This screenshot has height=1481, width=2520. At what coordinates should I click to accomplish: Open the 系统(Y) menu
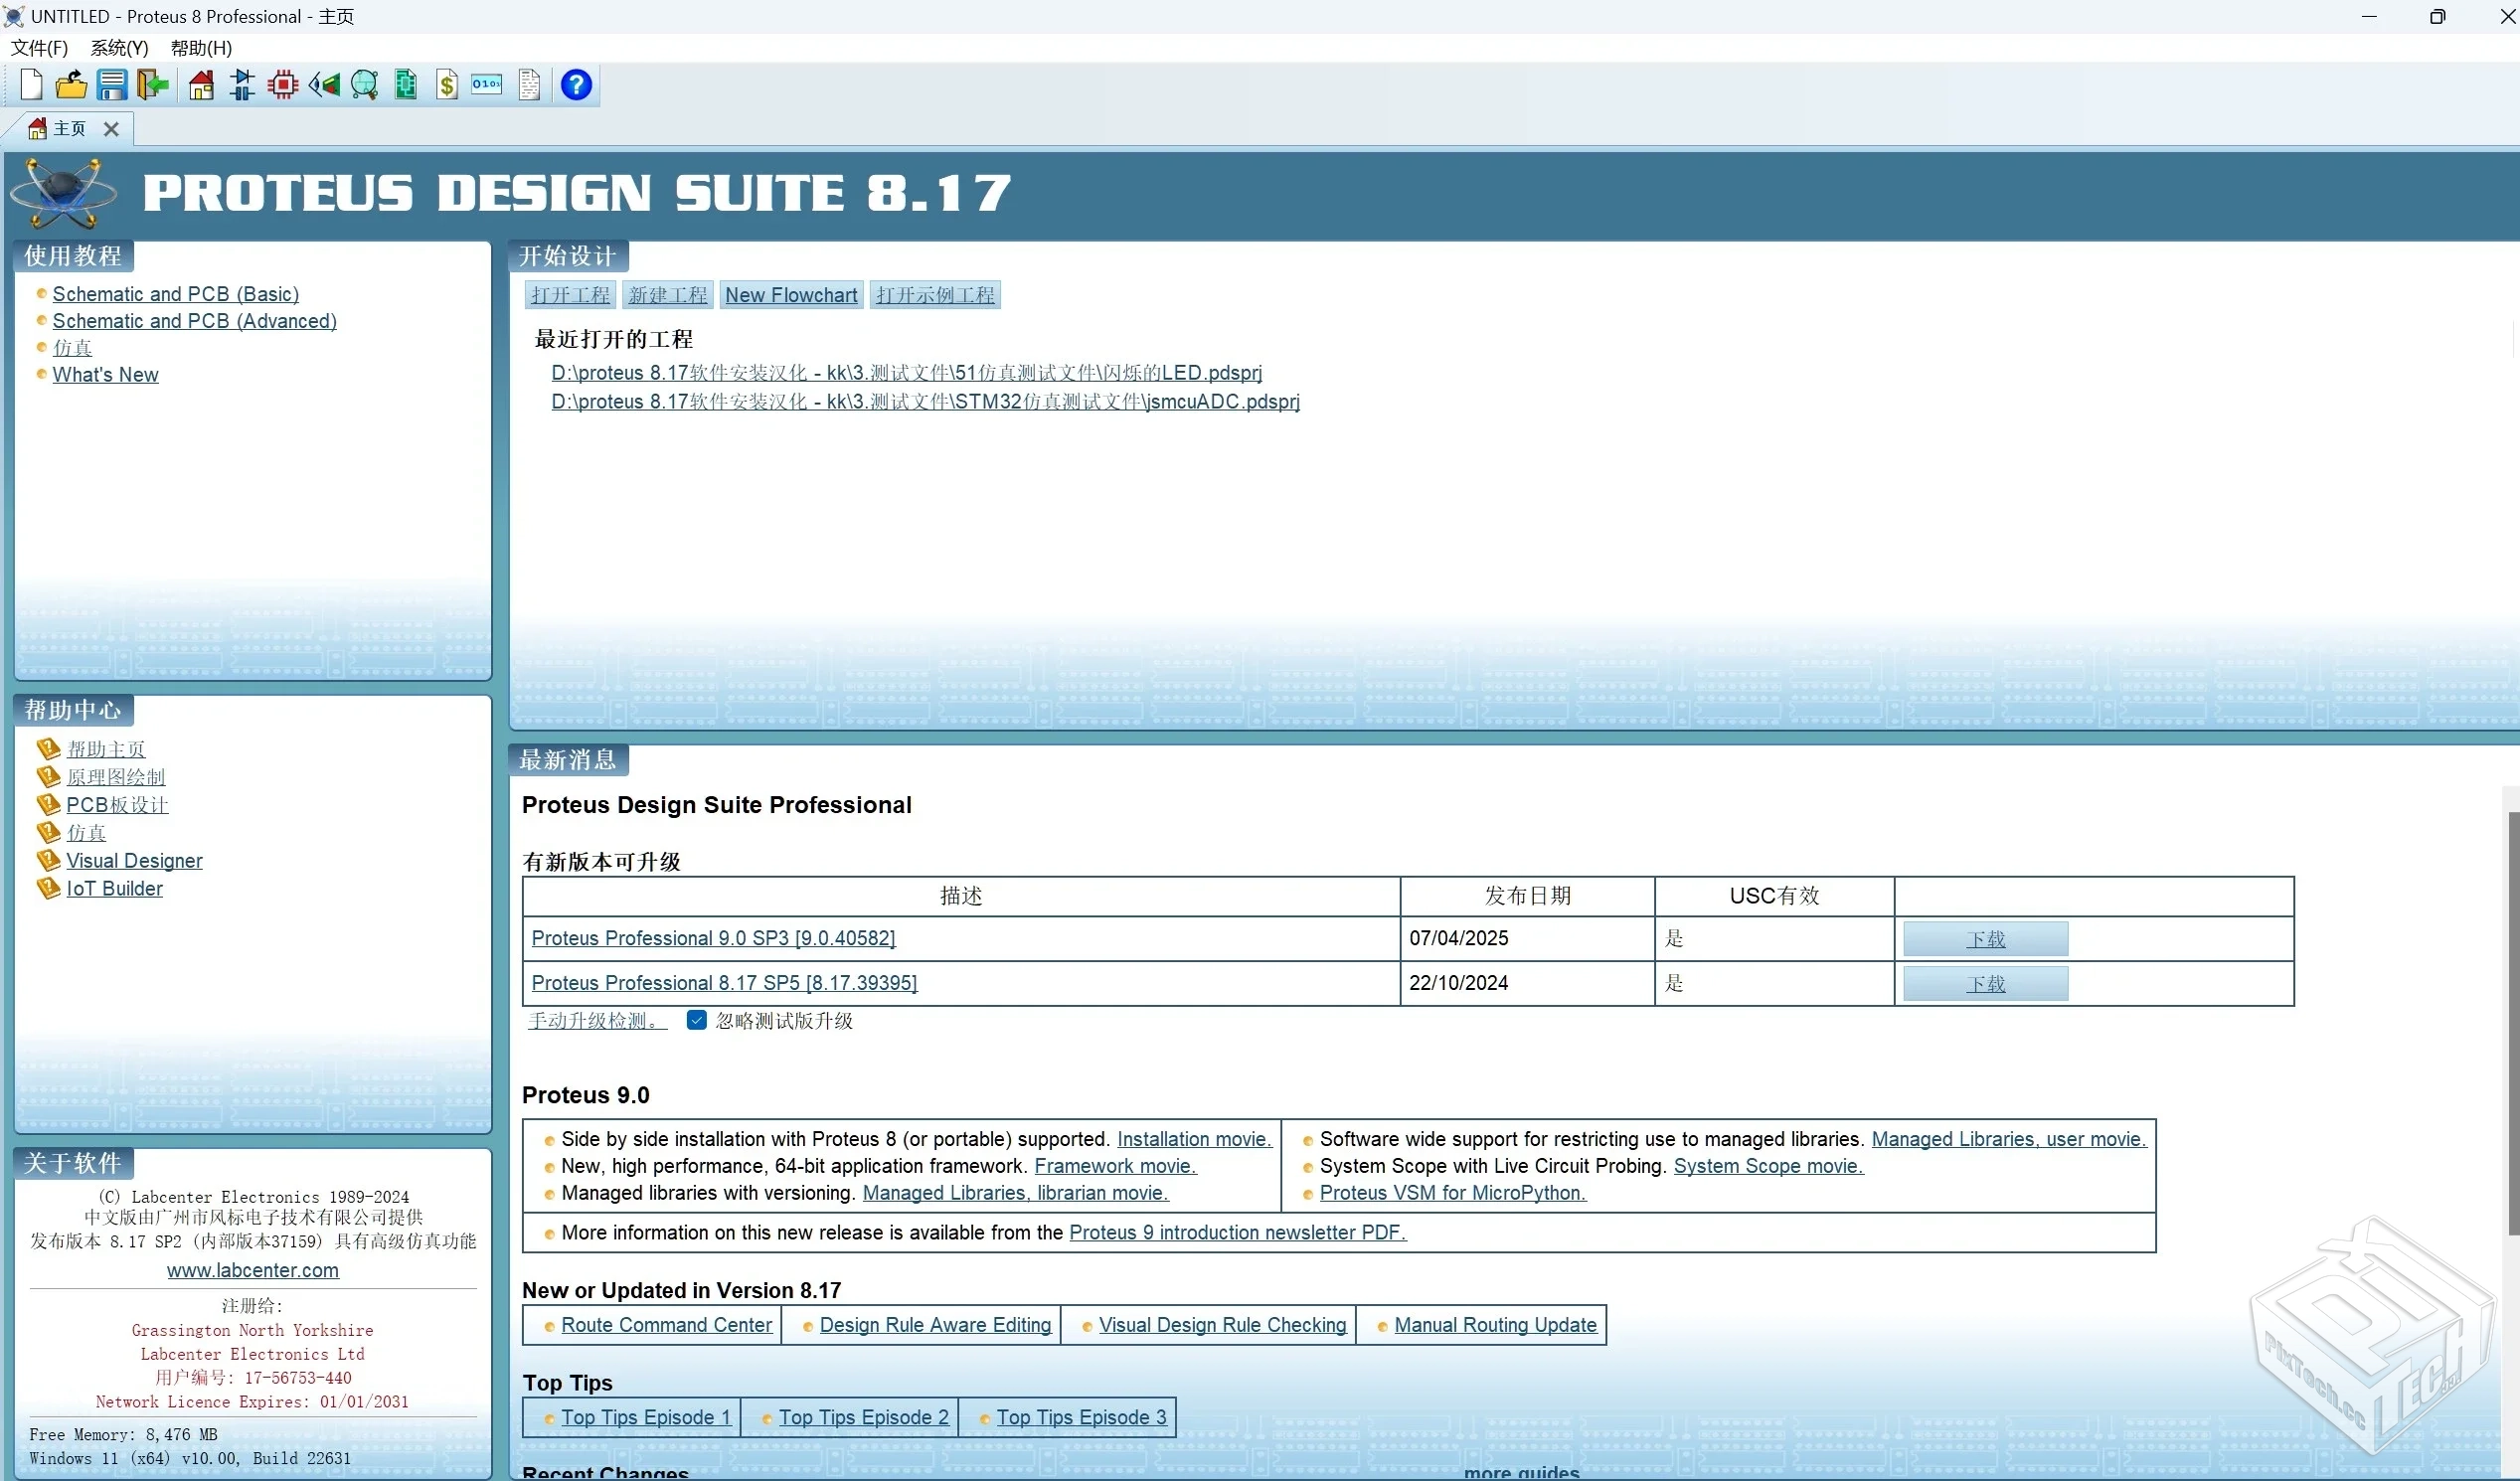[x=119, y=48]
